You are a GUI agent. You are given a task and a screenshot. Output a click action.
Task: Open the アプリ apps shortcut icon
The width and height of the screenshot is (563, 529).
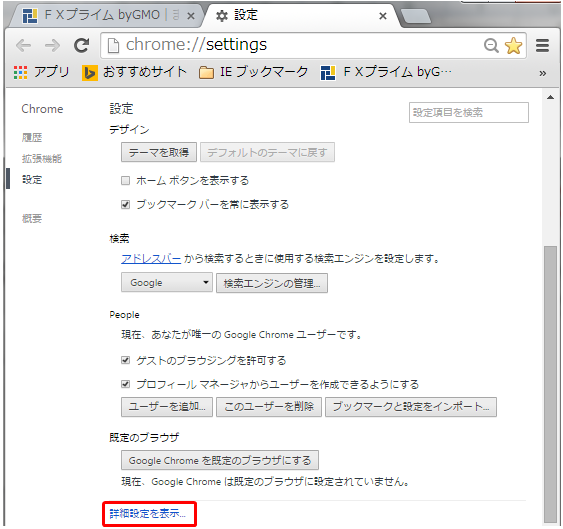point(20,73)
